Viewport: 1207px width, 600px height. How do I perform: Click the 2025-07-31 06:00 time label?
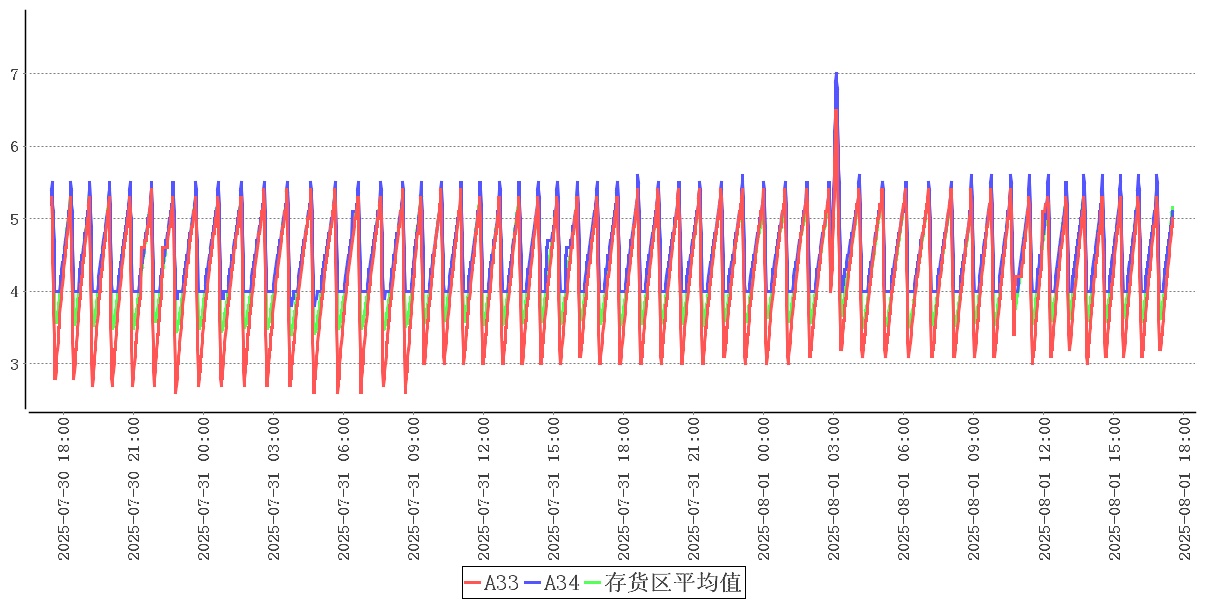tap(344, 489)
